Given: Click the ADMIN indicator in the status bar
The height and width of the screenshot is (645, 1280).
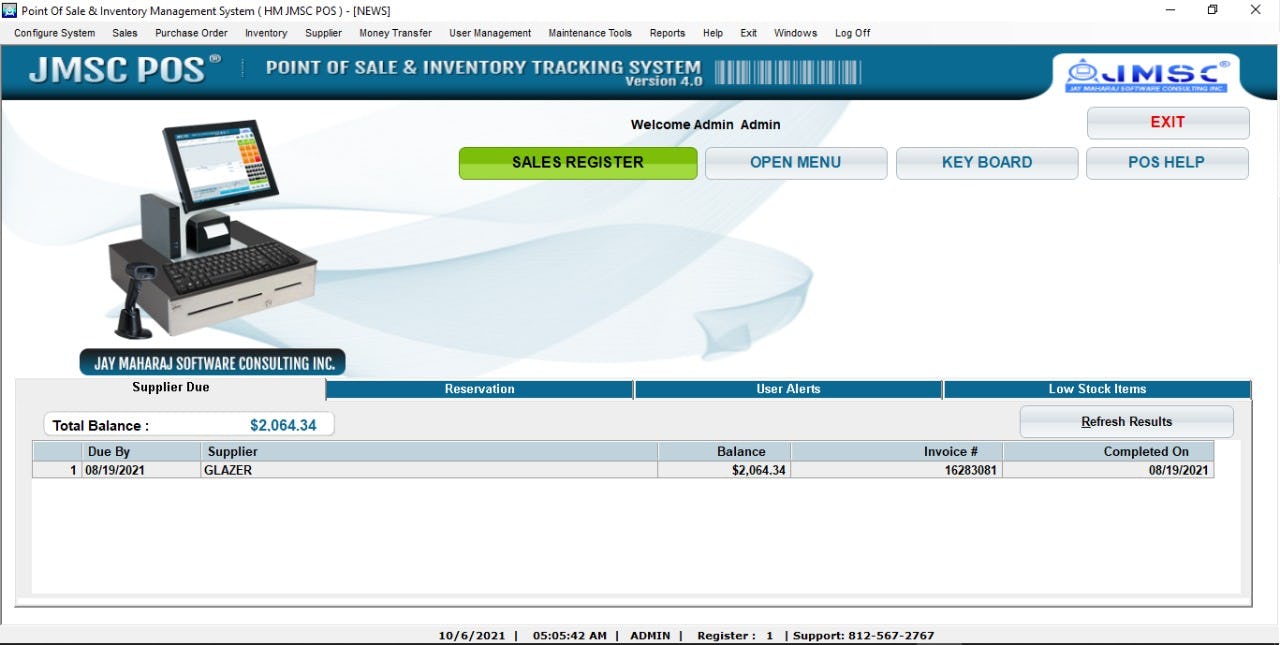Looking at the screenshot, I should [651, 635].
